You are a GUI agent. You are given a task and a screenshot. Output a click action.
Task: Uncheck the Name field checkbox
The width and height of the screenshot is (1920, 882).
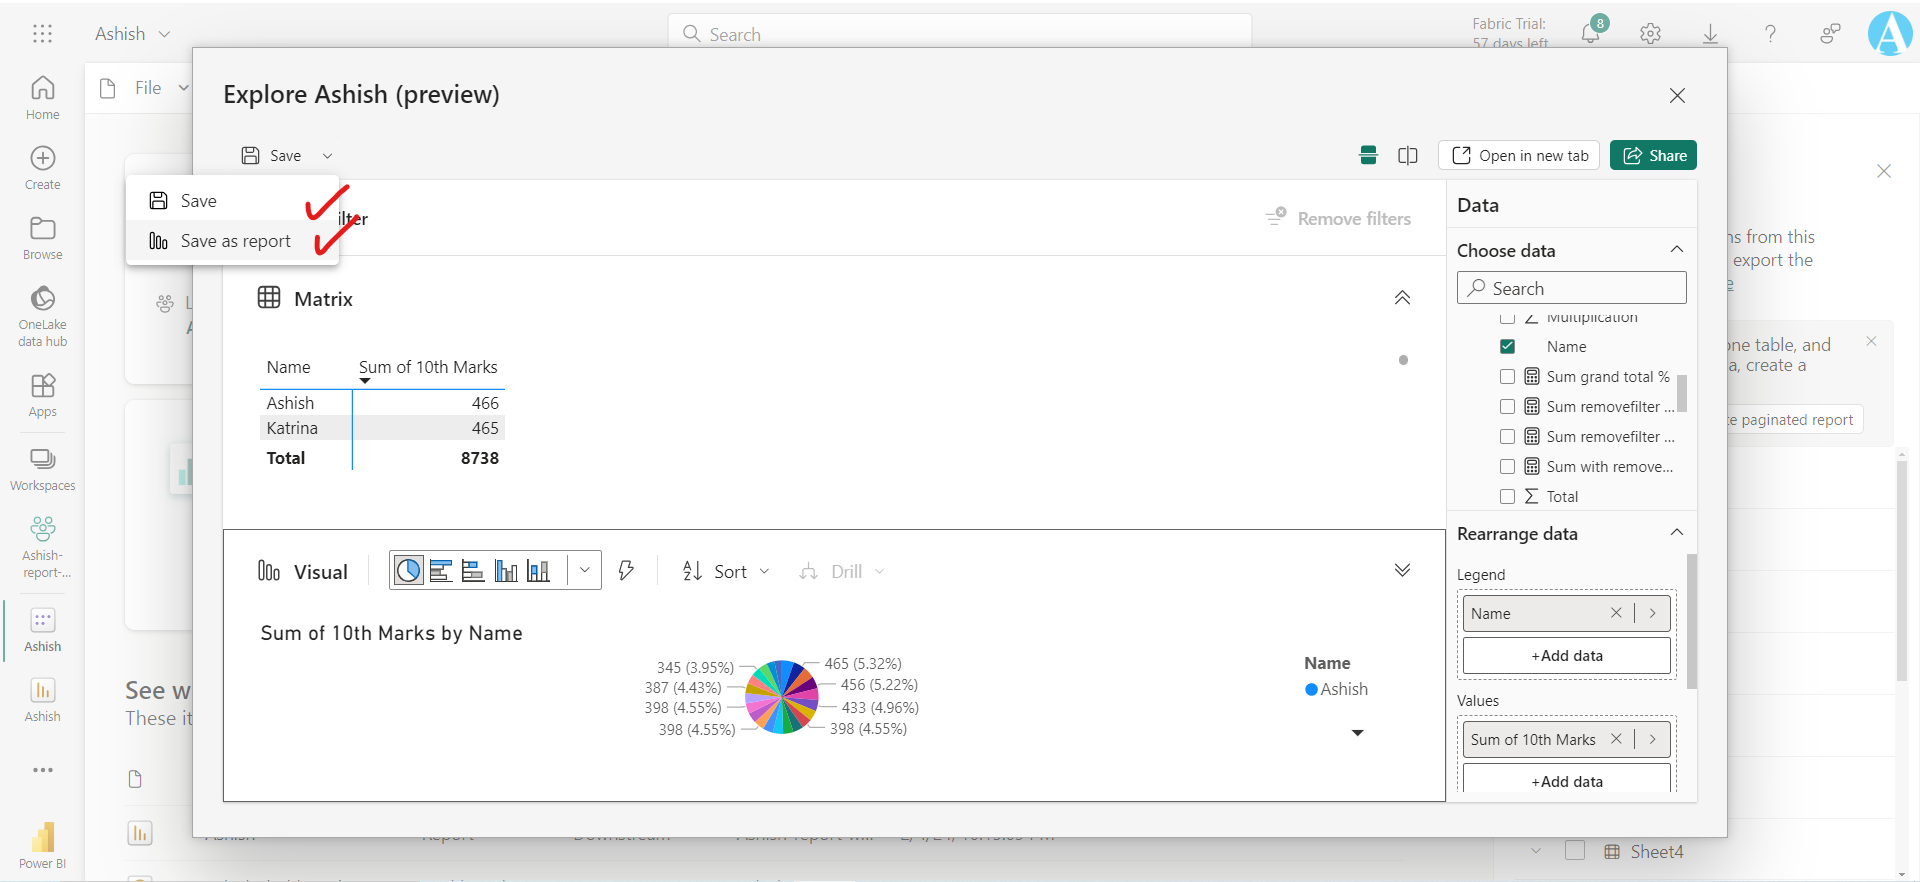pos(1507,347)
